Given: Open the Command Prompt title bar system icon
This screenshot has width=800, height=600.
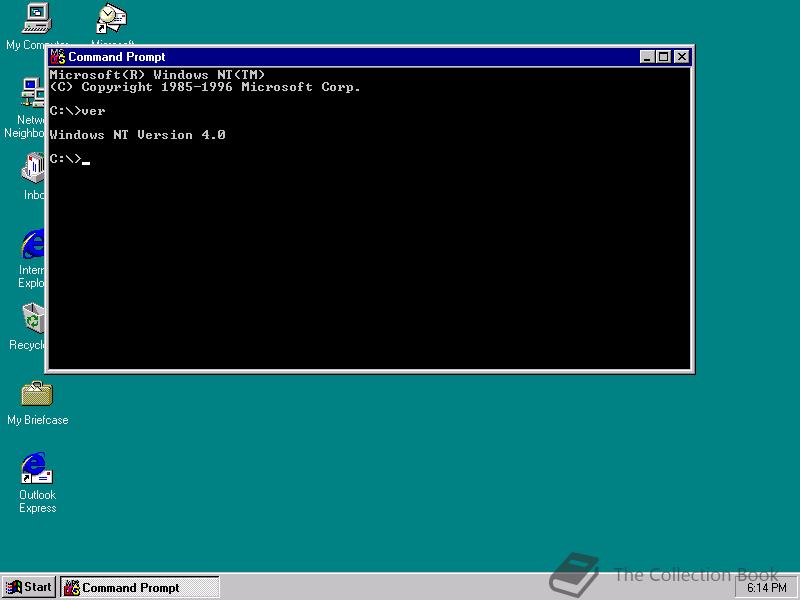Looking at the screenshot, I should pyautogui.click(x=58, y=57).
